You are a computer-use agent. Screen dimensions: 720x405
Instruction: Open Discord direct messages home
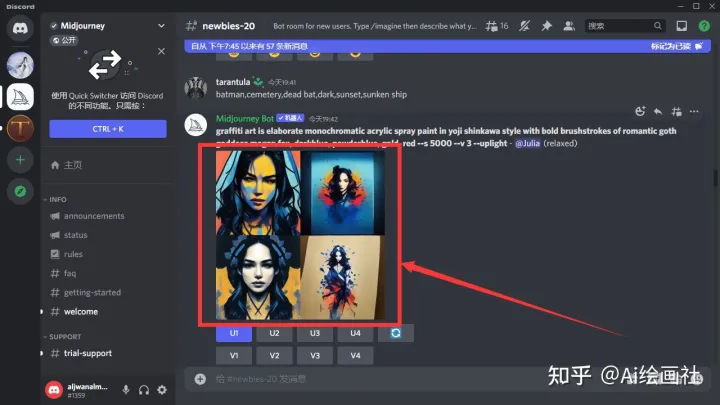20,28
